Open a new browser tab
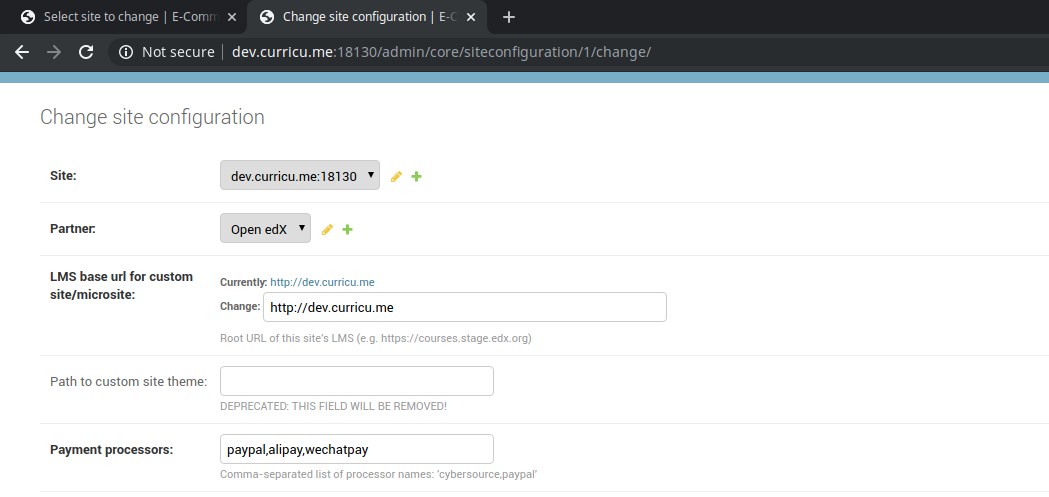Viewport: 1049px width, 497px height. coord(508,17)
